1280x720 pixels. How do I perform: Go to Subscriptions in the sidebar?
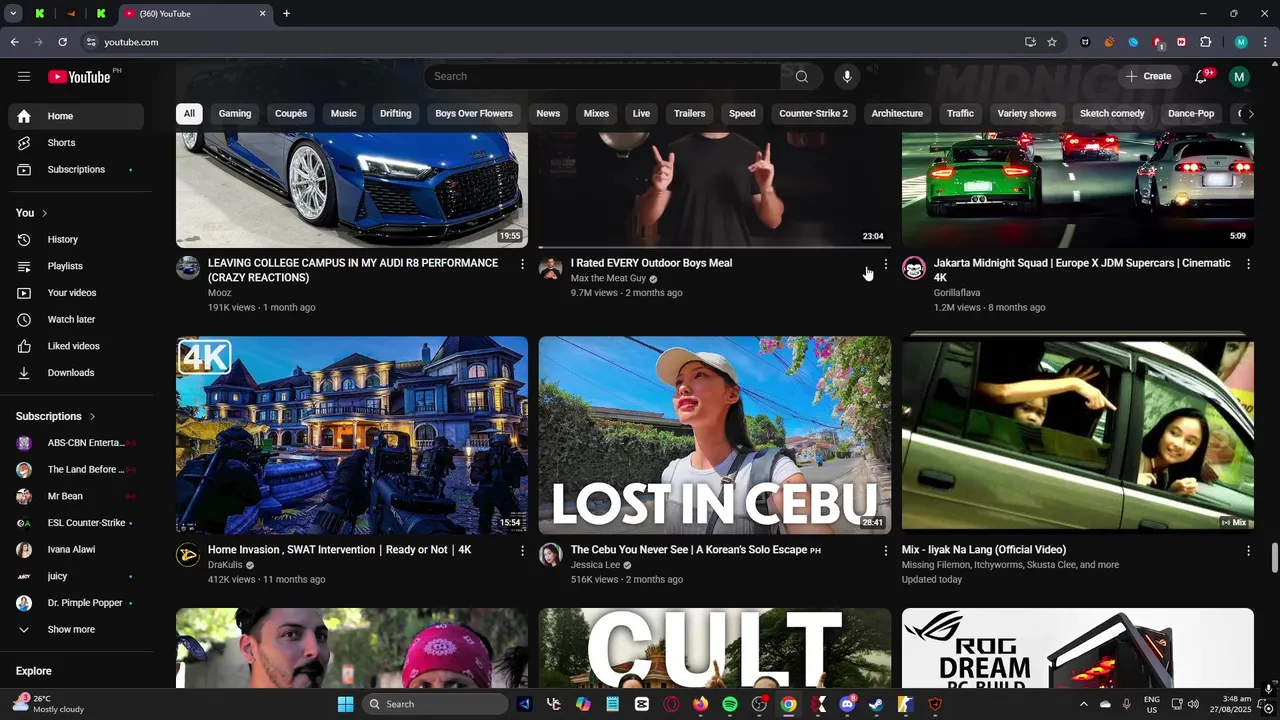coord(76,170)
